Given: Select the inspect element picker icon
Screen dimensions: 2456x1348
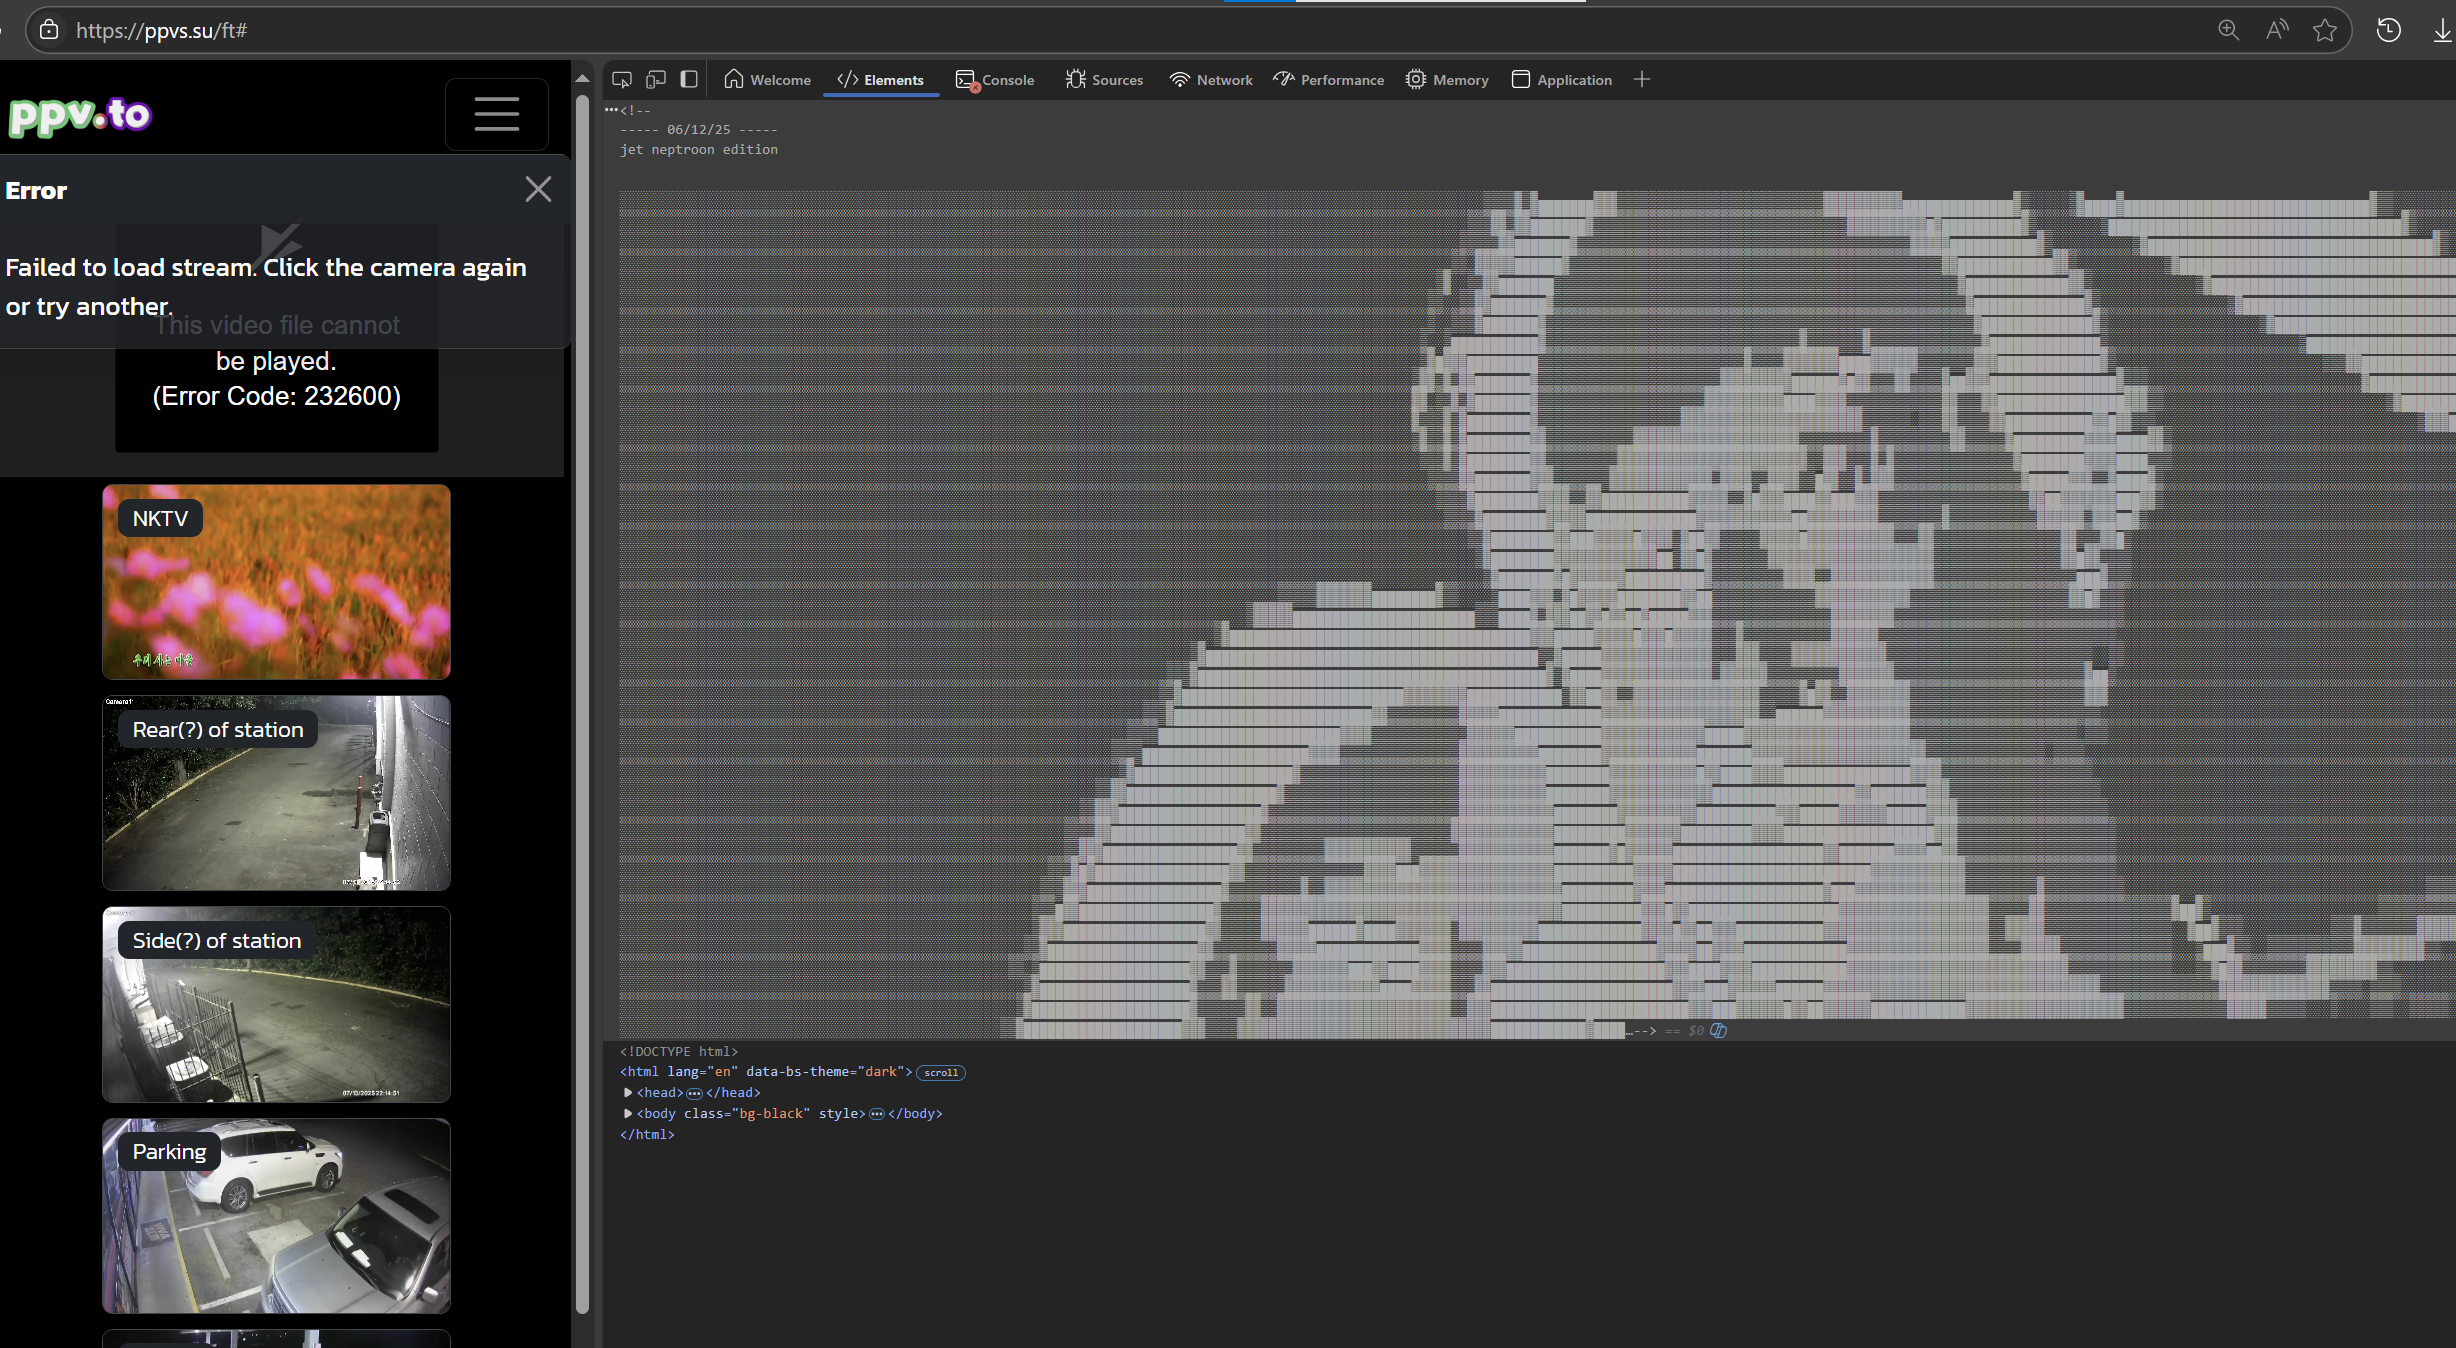Looking at the screenshot, I should point(622,79).
